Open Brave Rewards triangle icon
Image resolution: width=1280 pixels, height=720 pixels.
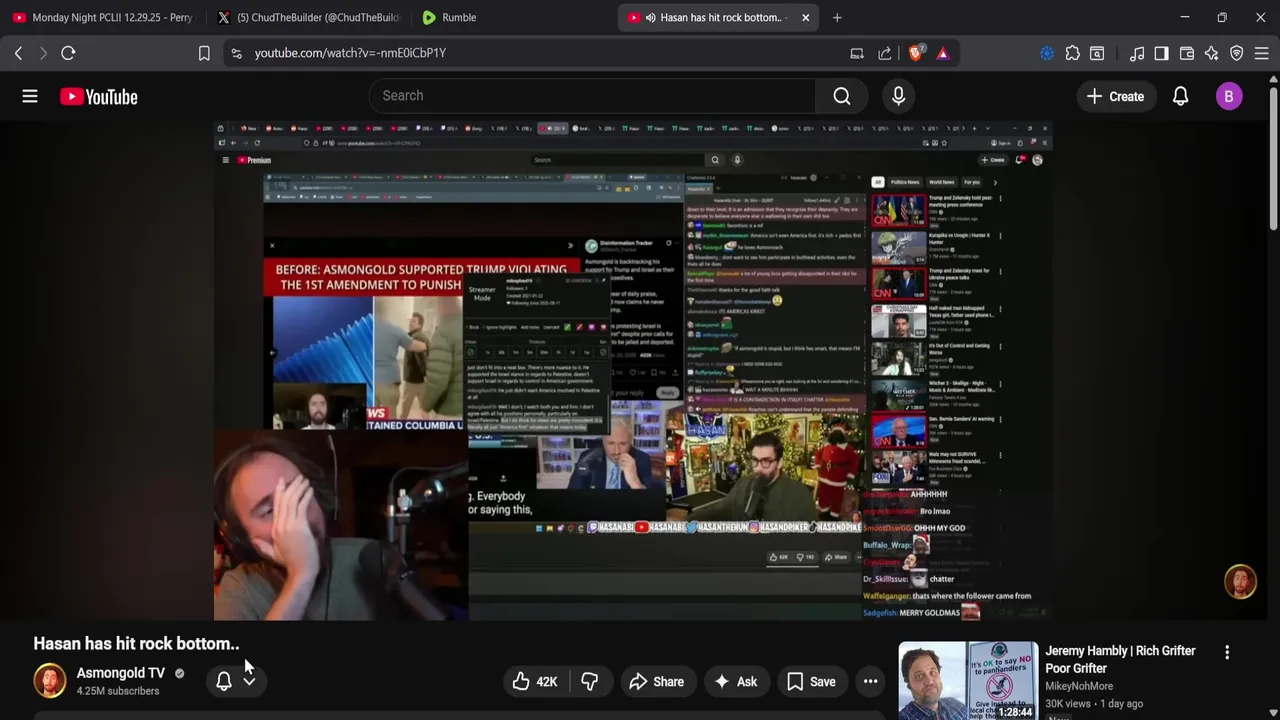click(x=943, y=53)
